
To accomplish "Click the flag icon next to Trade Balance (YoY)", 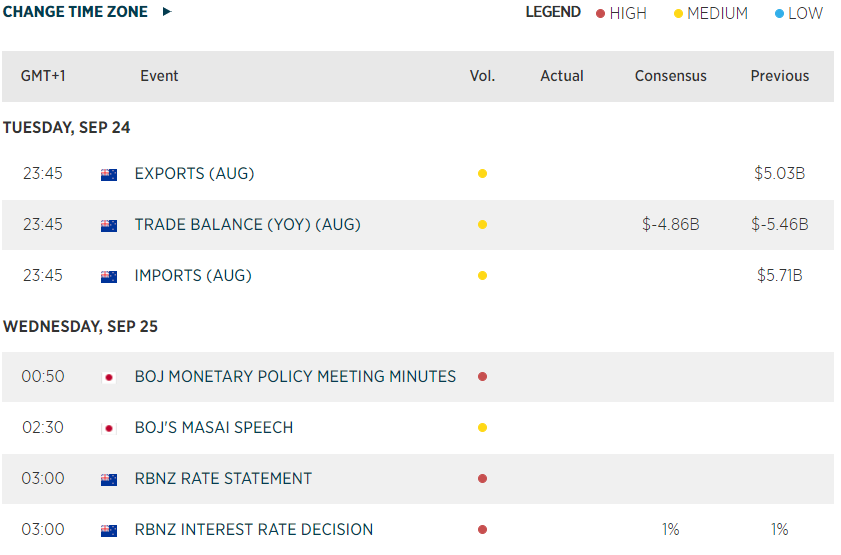I will coord(109,225).
